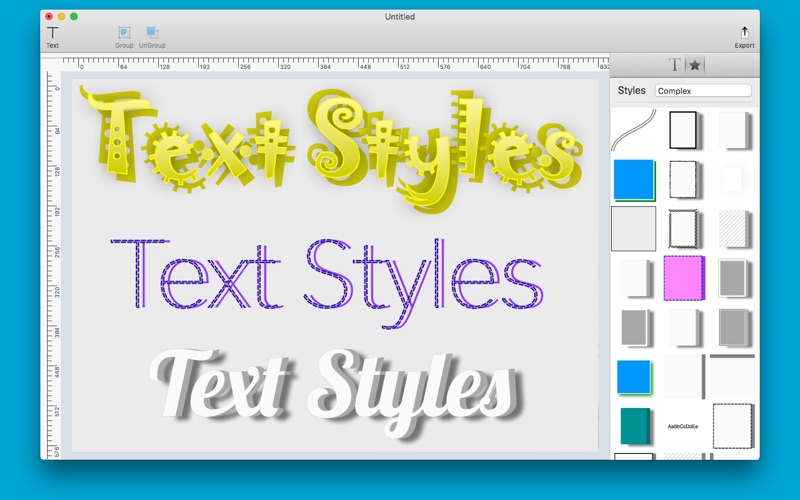
Task: Select the large light grey outlined square style
Action: tap(634, 229)
